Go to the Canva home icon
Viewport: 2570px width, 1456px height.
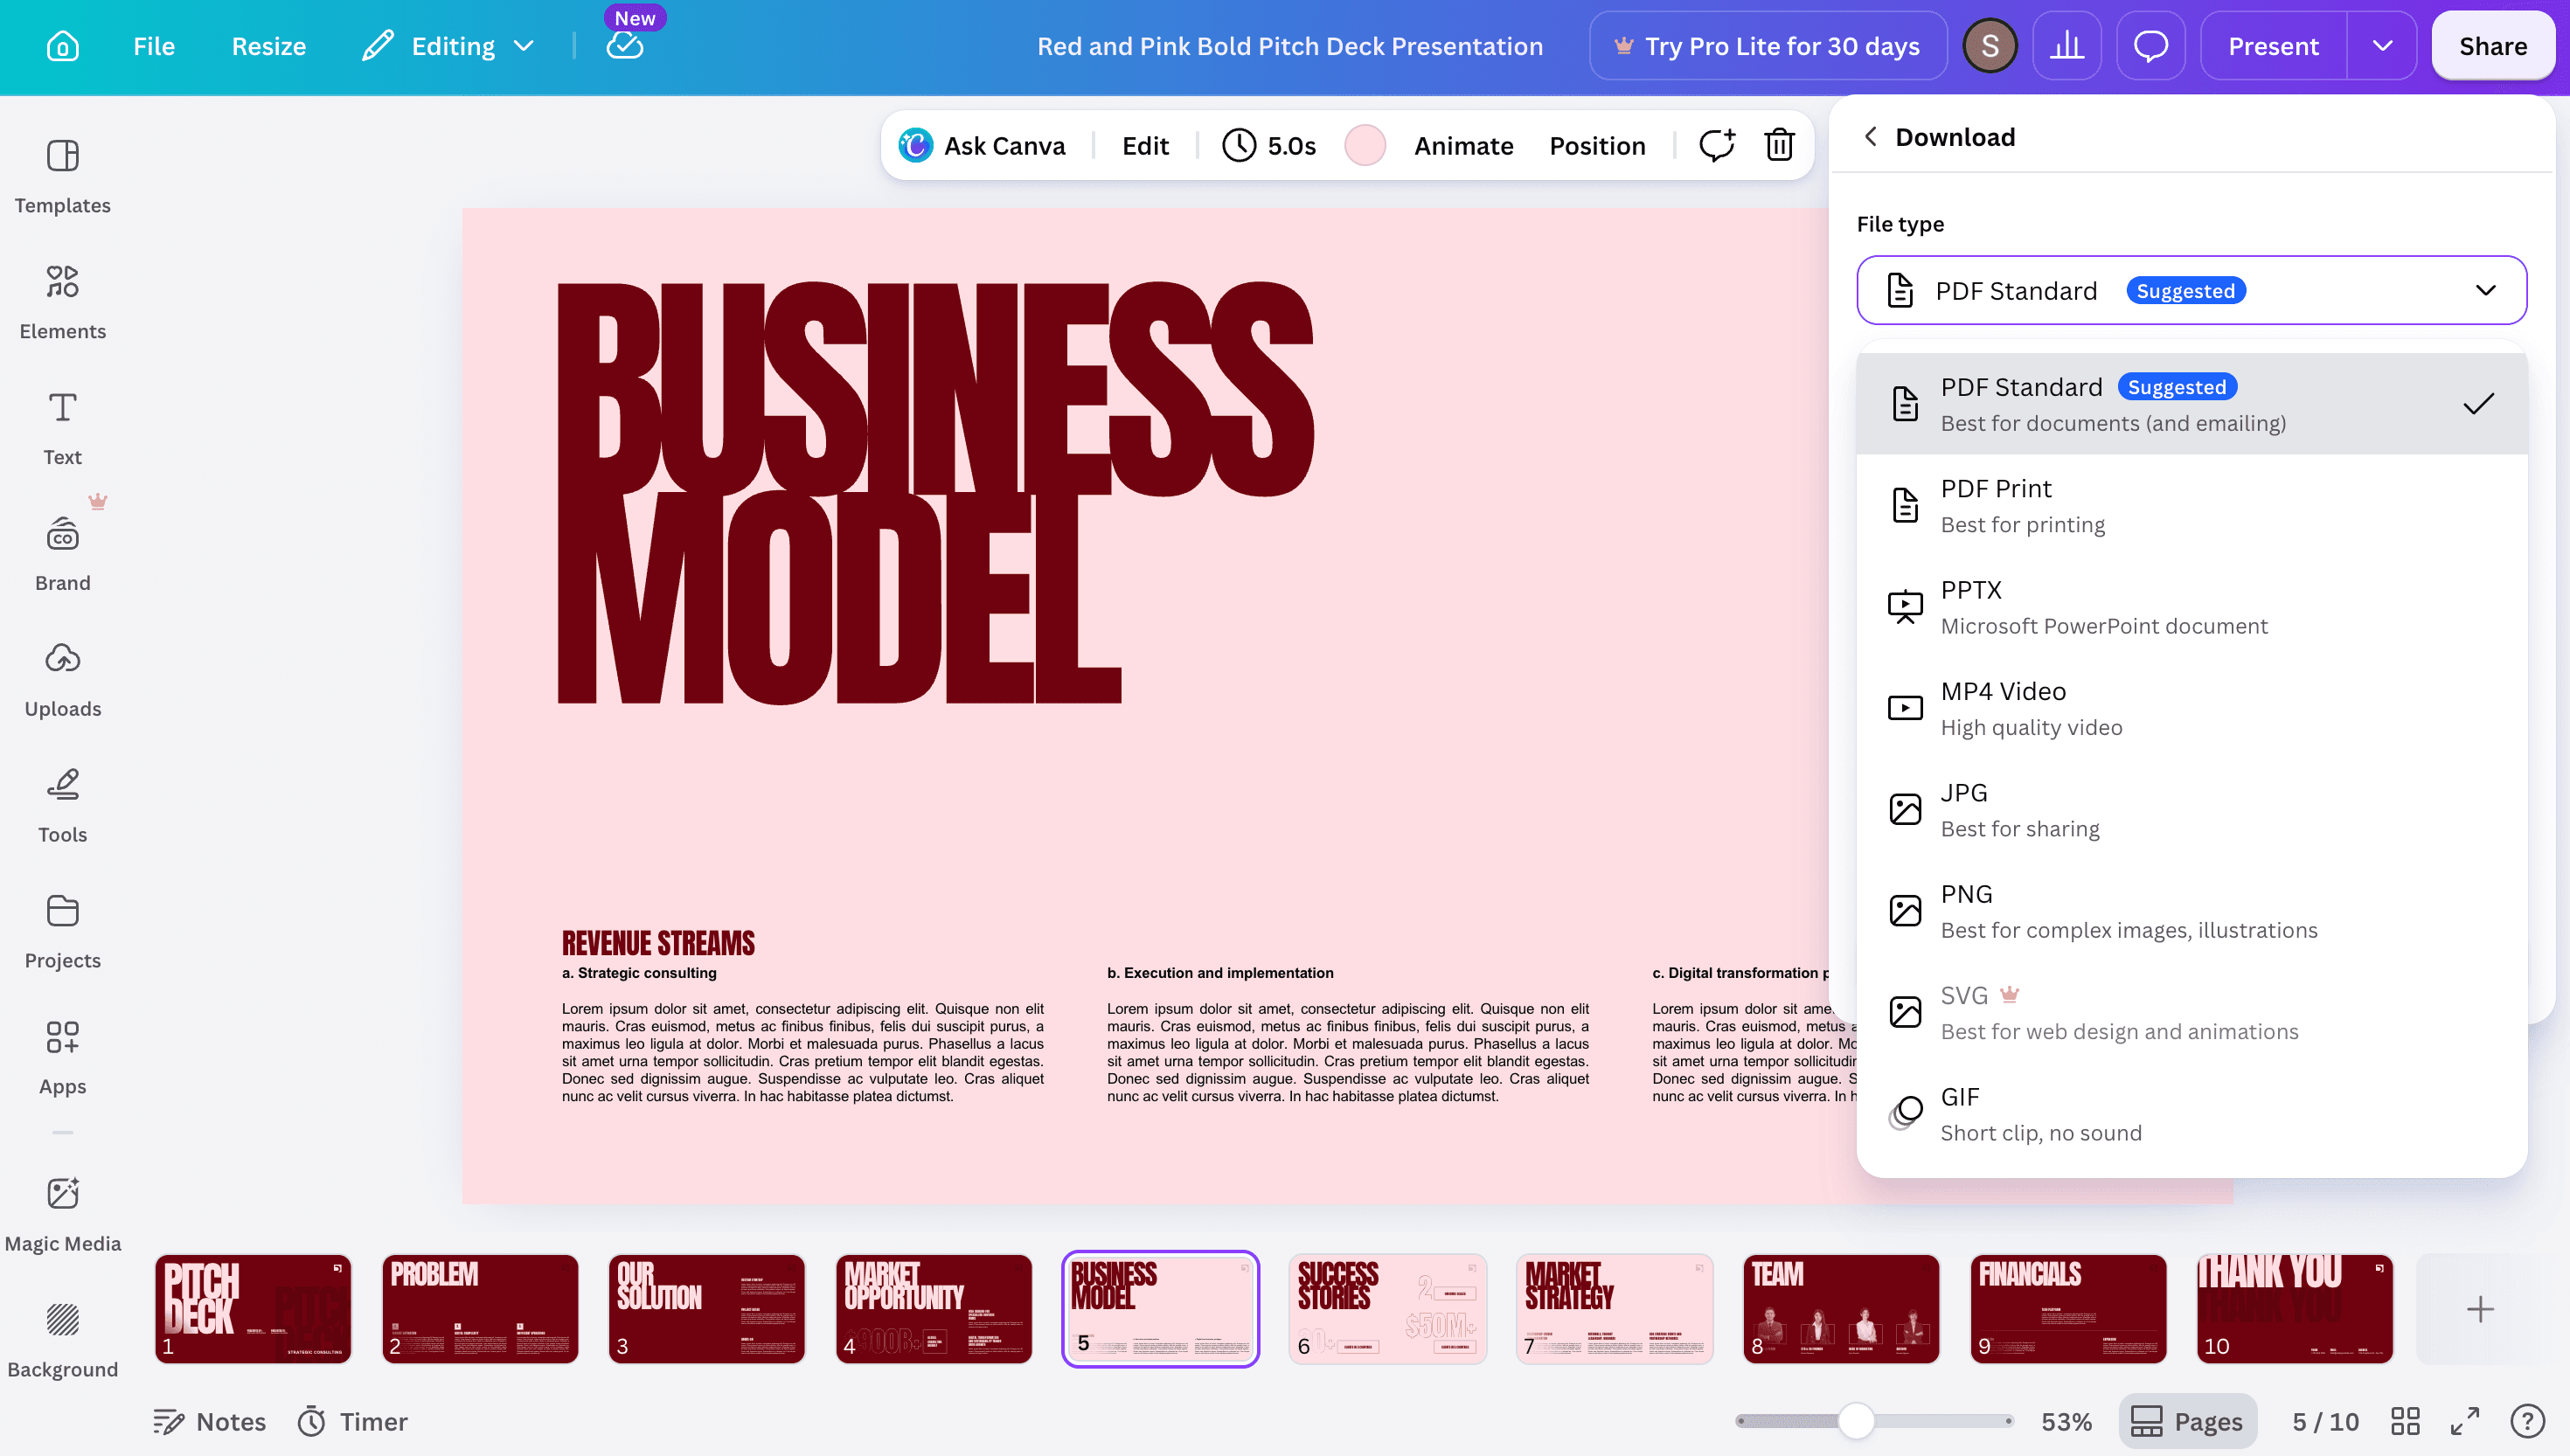(62, 46)
